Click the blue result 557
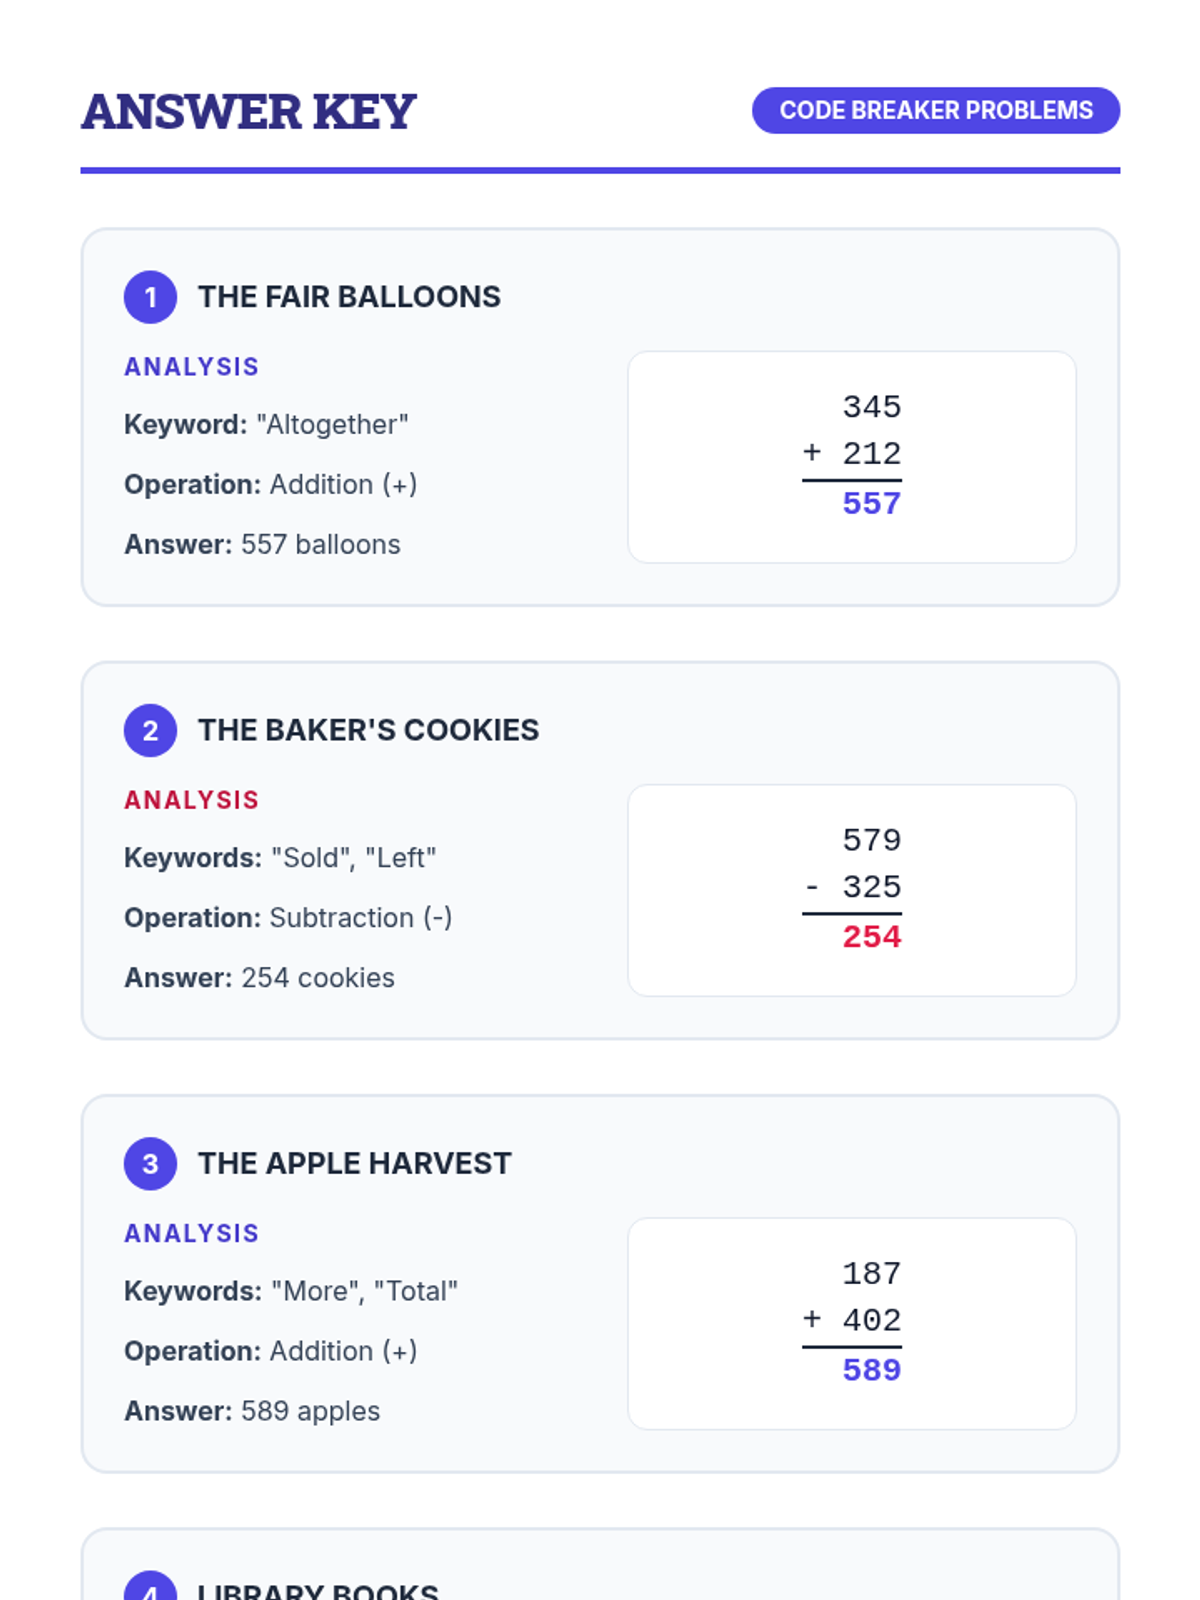1200x1600 pixels. tap(871, 503)
